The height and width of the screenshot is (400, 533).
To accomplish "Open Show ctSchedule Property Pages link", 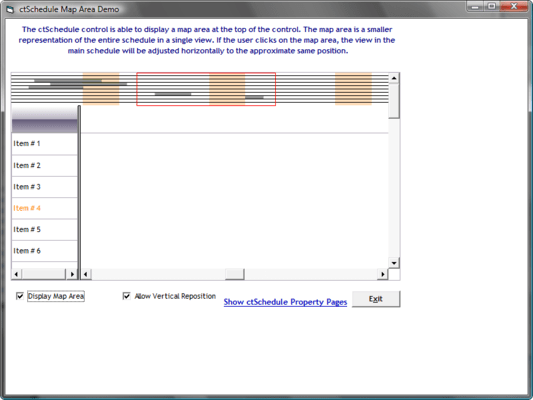I will pyautogui.click(x=285, y=302).
